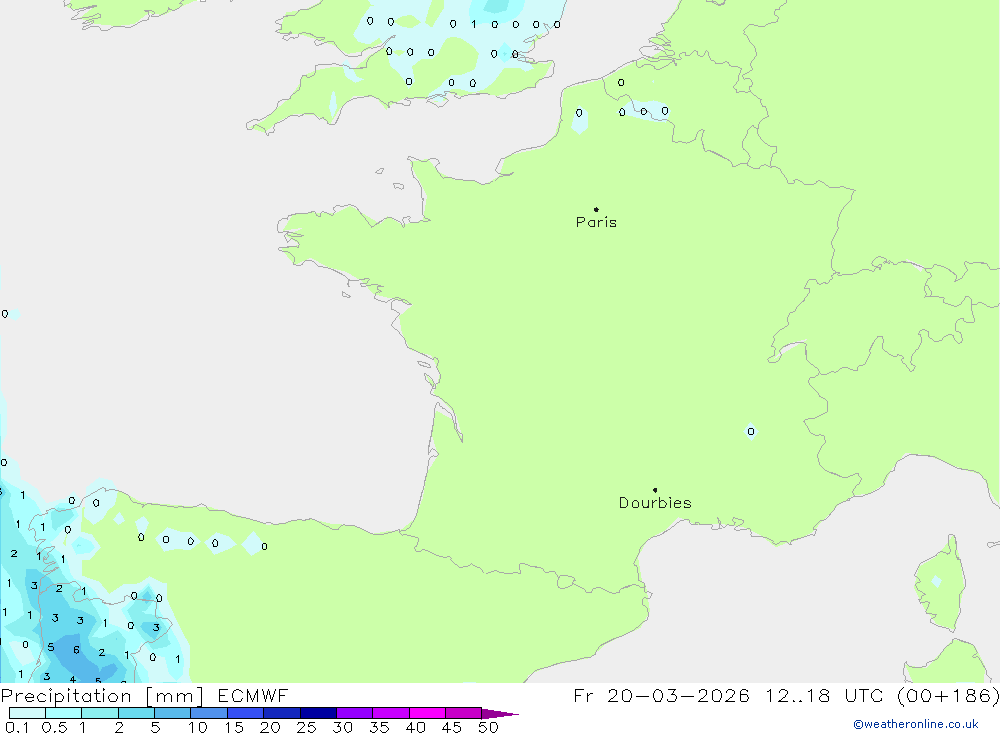Screen dimensions: 1000x733
Task: Select the Dourbies map label
Action: point(655,503)
